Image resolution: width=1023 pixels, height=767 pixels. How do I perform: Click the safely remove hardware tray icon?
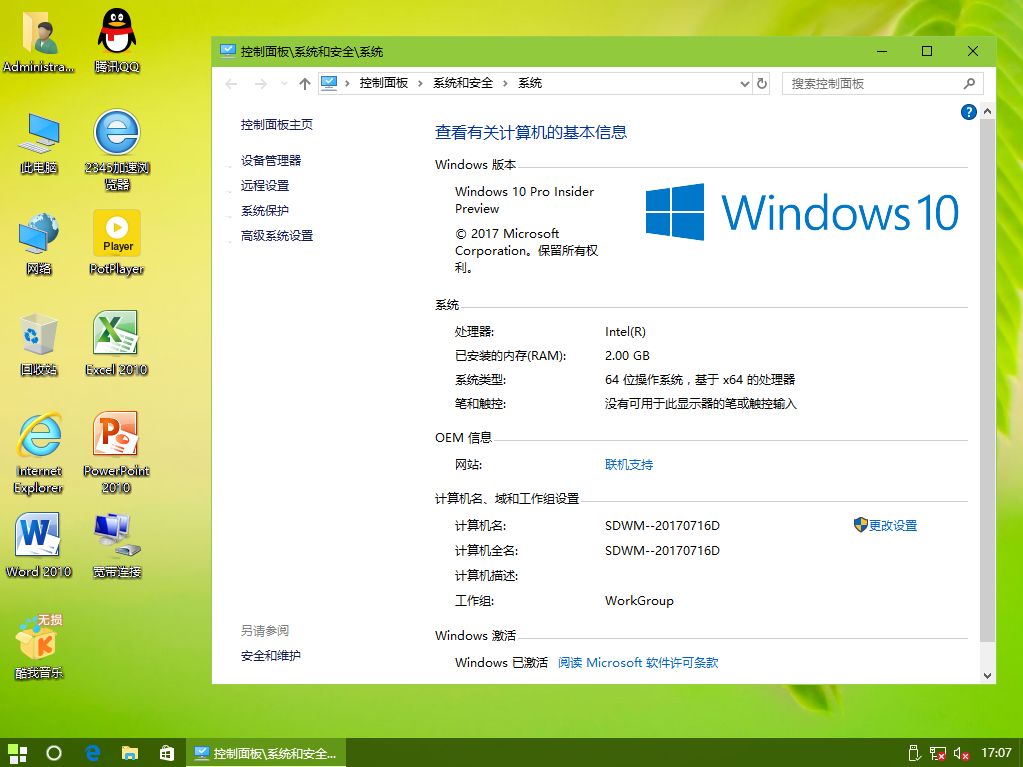tap(914, 754)
